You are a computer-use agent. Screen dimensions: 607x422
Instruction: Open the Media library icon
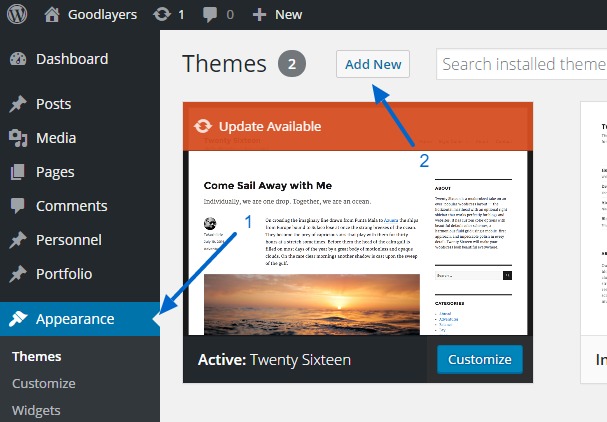pyautogui.click(x=18, y=138)
